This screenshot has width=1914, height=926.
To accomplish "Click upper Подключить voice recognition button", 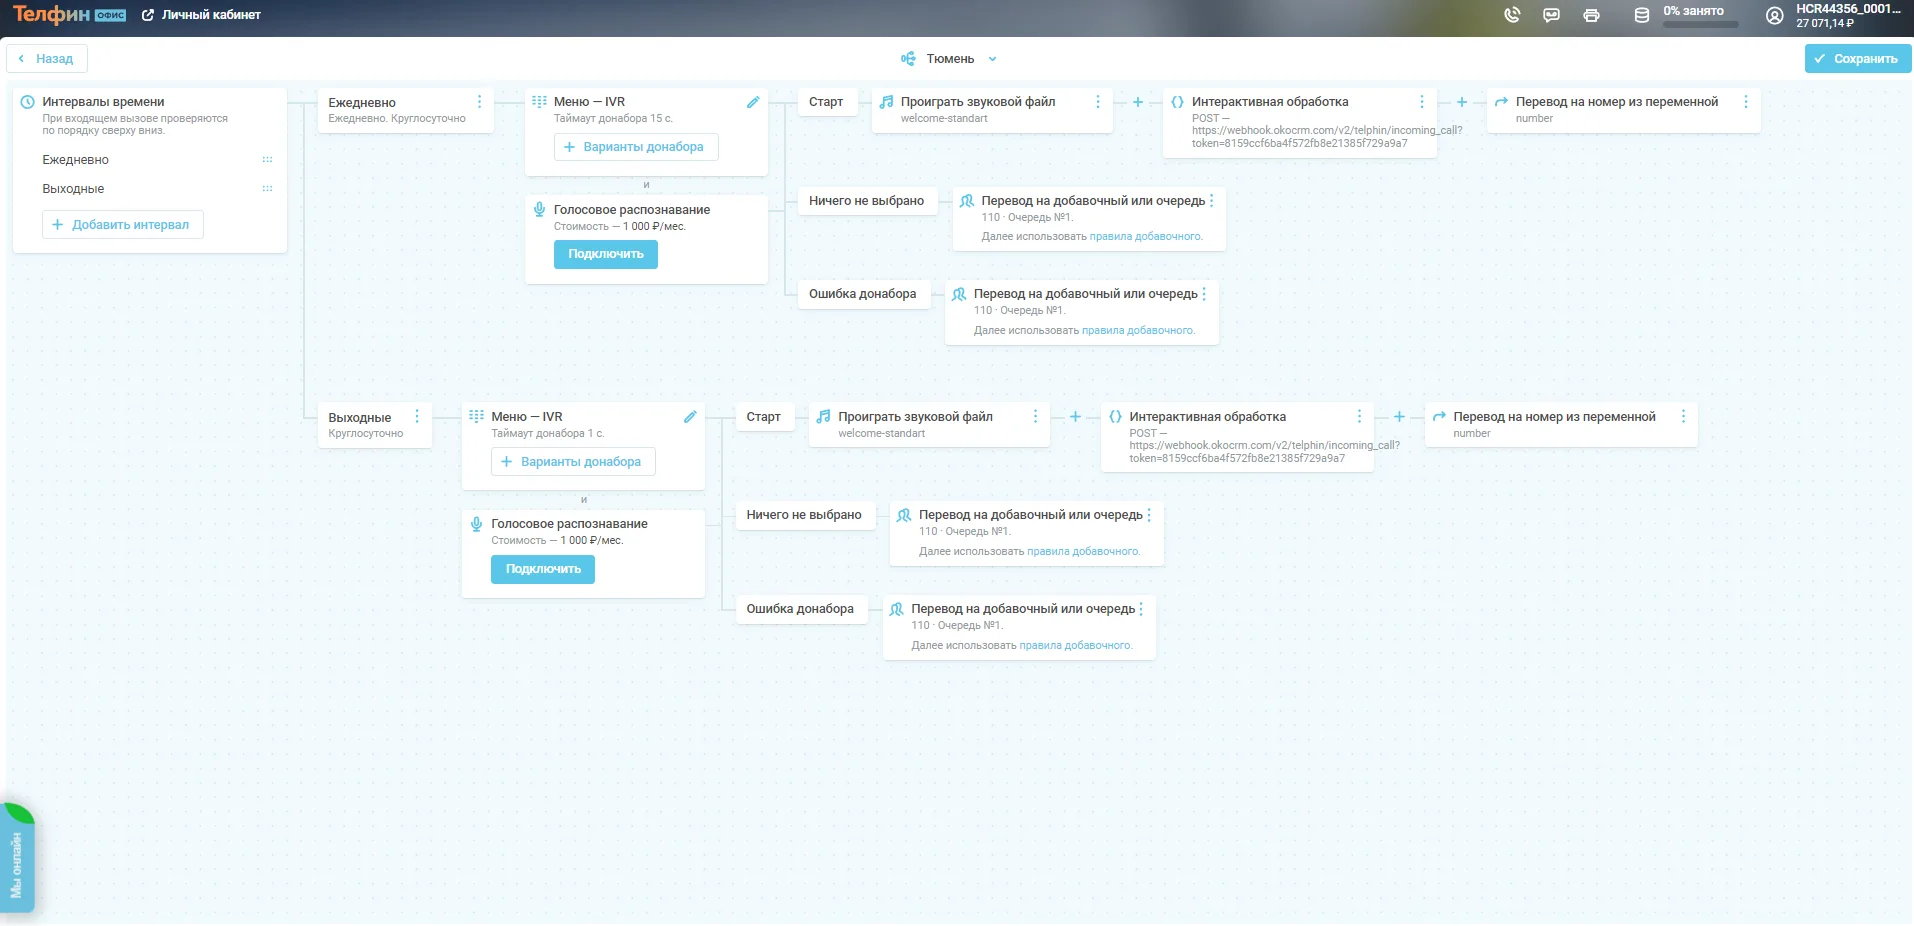I will pyautogui.click(x=605, y=254).
